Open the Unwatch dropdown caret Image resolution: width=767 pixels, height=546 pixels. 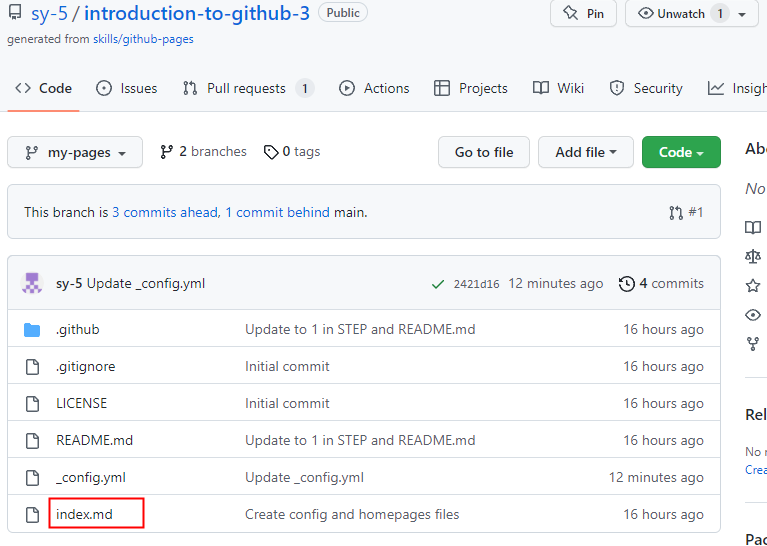click(742, 14)
